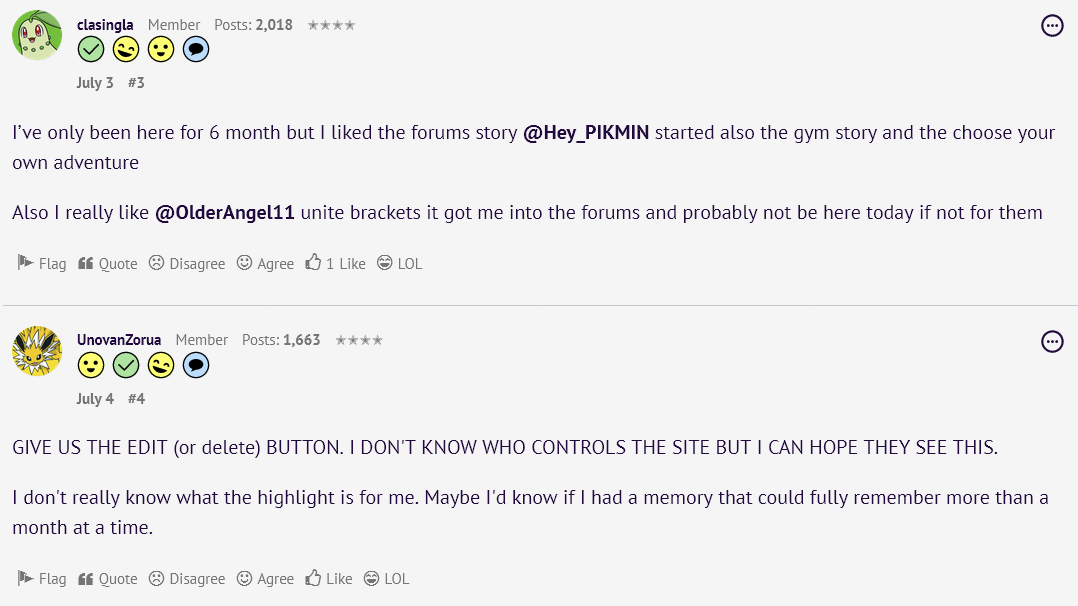Click clasingla's blue speech bubble badge
Viewport: 1078px width, 606px height.
pos(196,49)
